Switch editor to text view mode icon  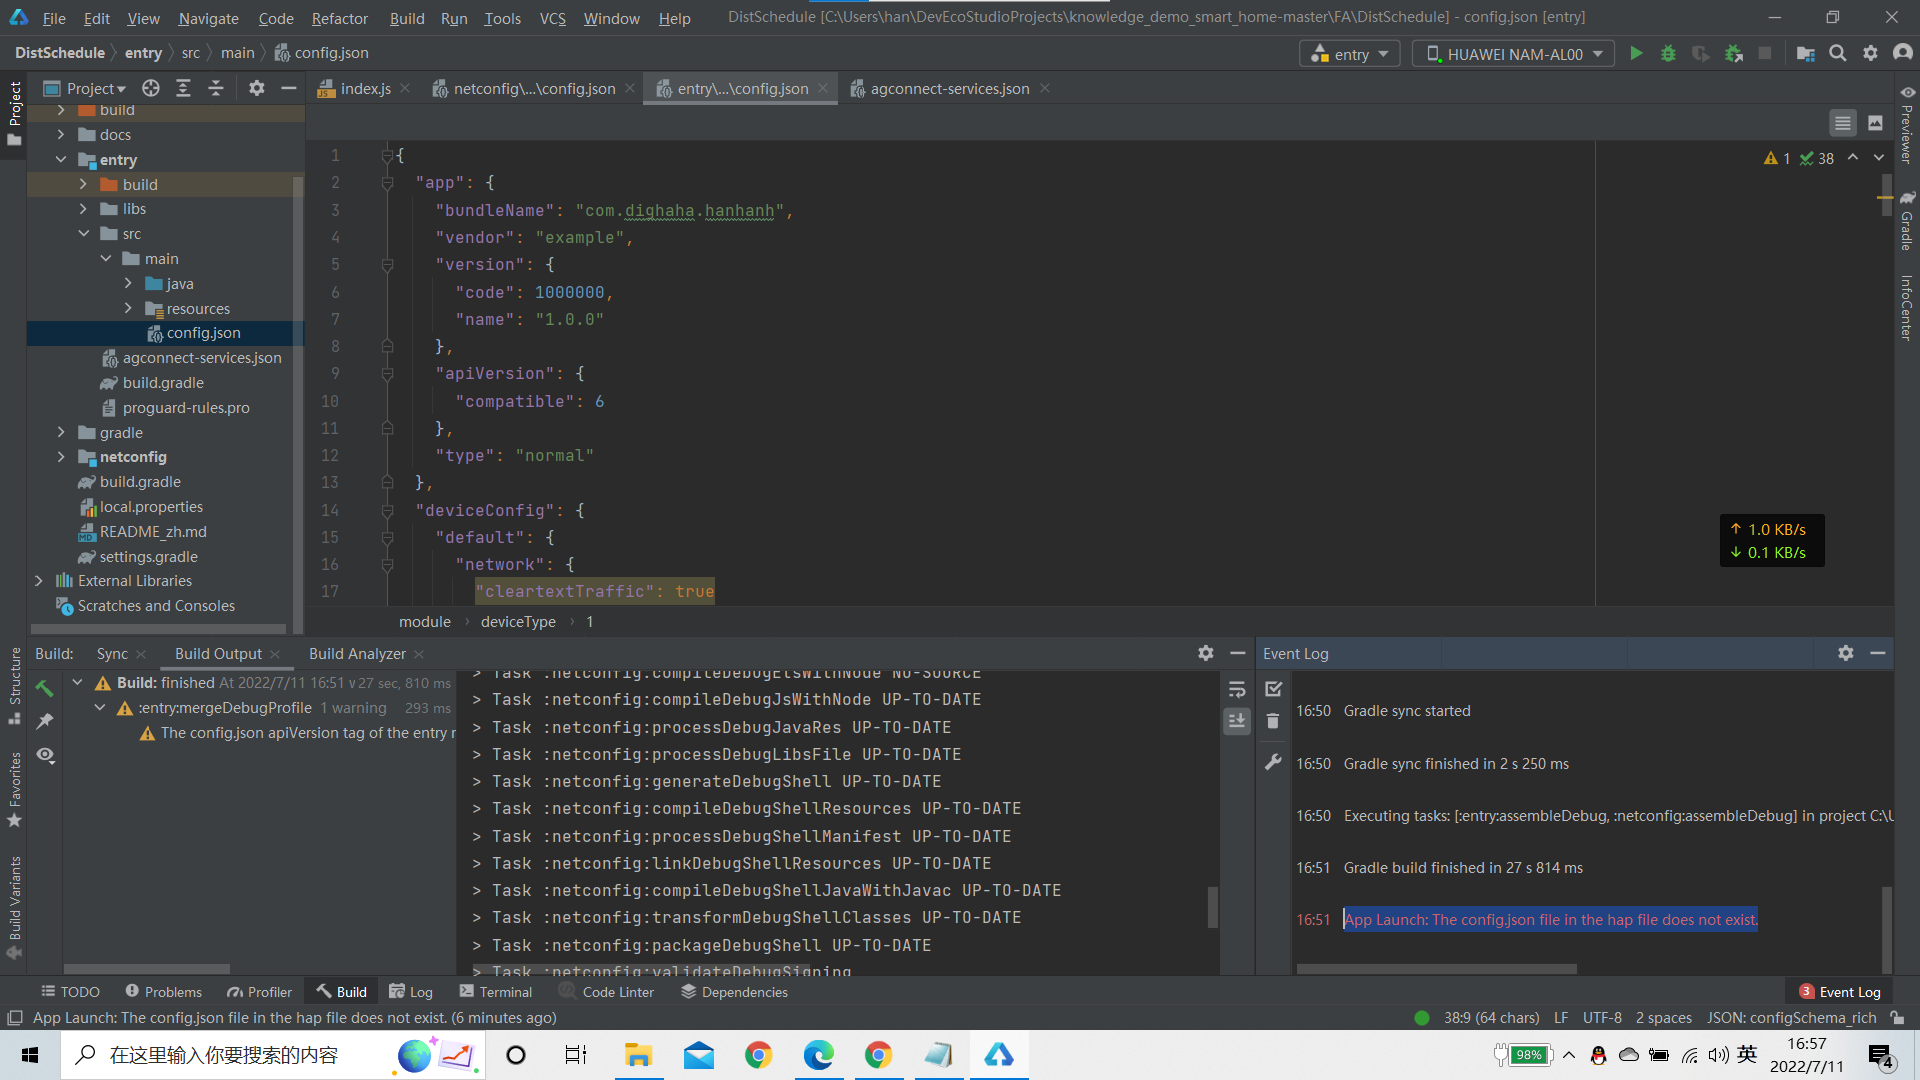point(1843,123)
